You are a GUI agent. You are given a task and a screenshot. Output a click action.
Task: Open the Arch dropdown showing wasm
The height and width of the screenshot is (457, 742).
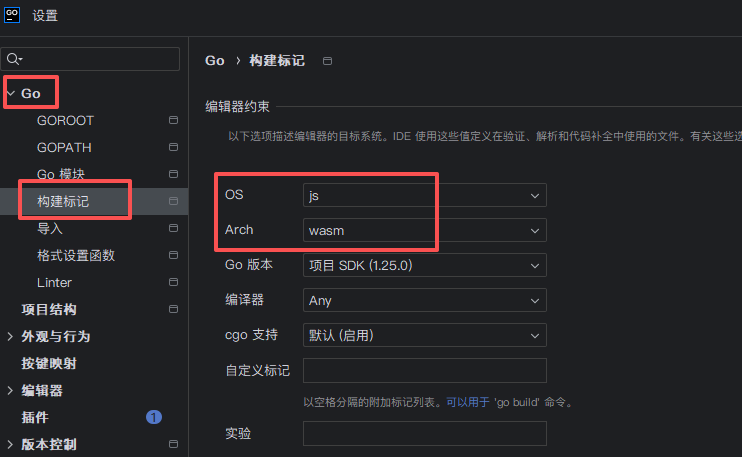click(x=424, y=230)
